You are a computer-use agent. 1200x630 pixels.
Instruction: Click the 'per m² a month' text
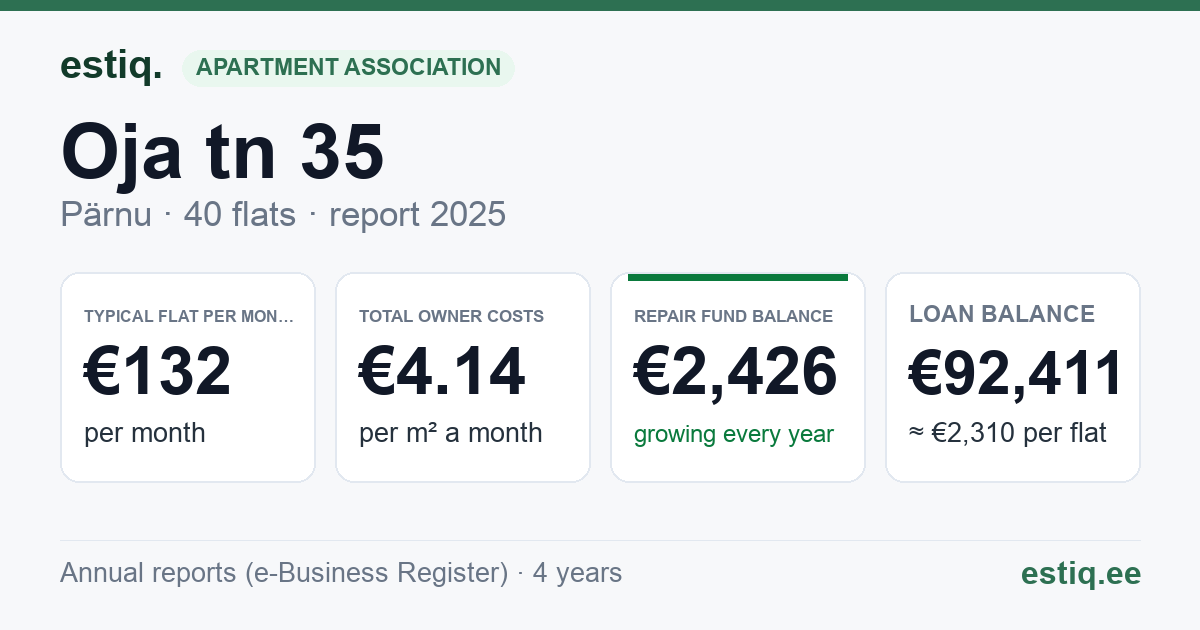[451, 433]
